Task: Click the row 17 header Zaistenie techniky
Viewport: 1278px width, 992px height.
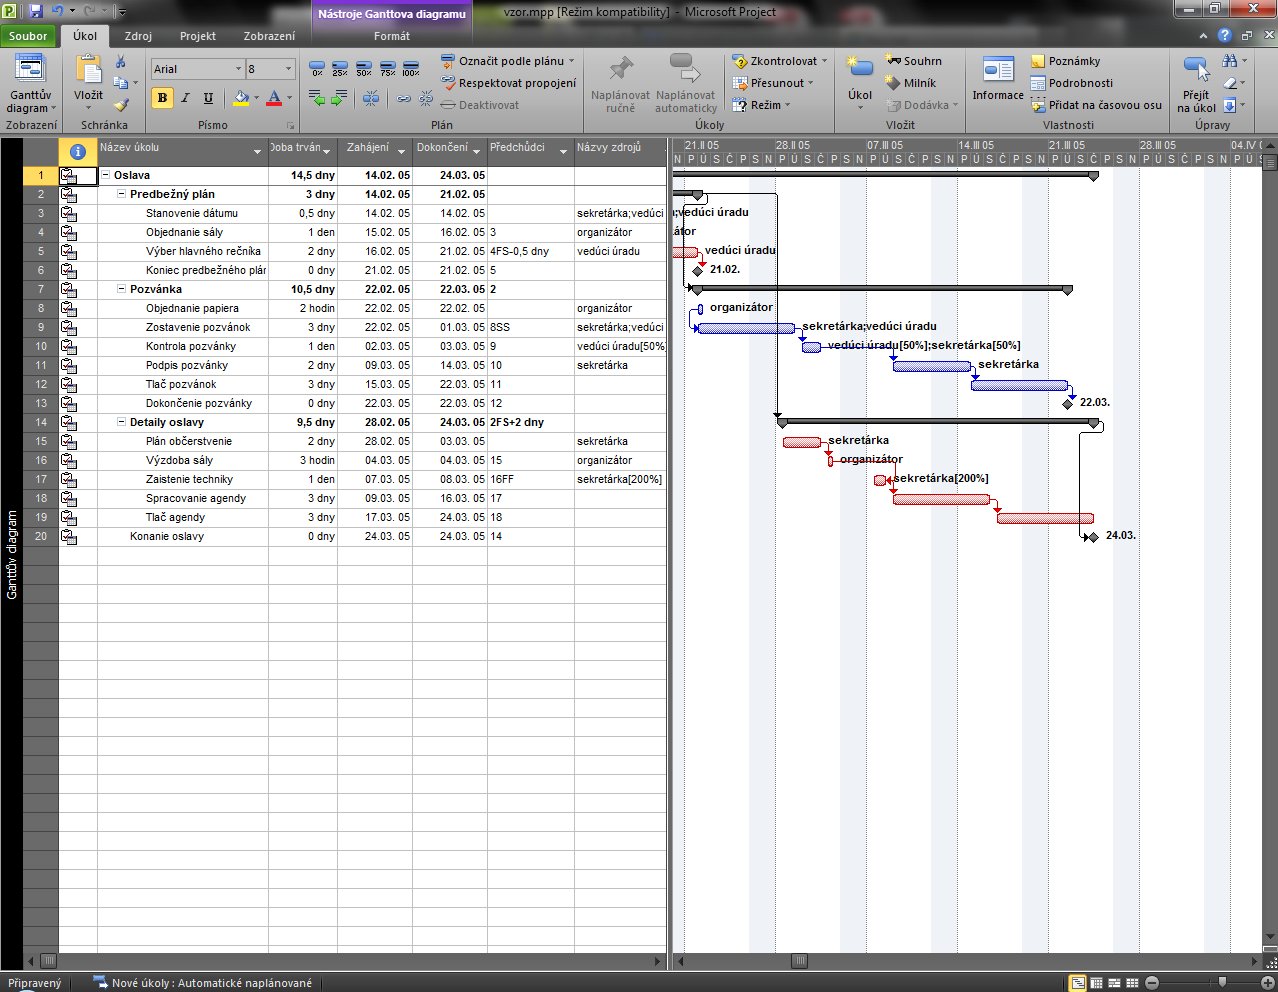Action: tap(41, 480)
